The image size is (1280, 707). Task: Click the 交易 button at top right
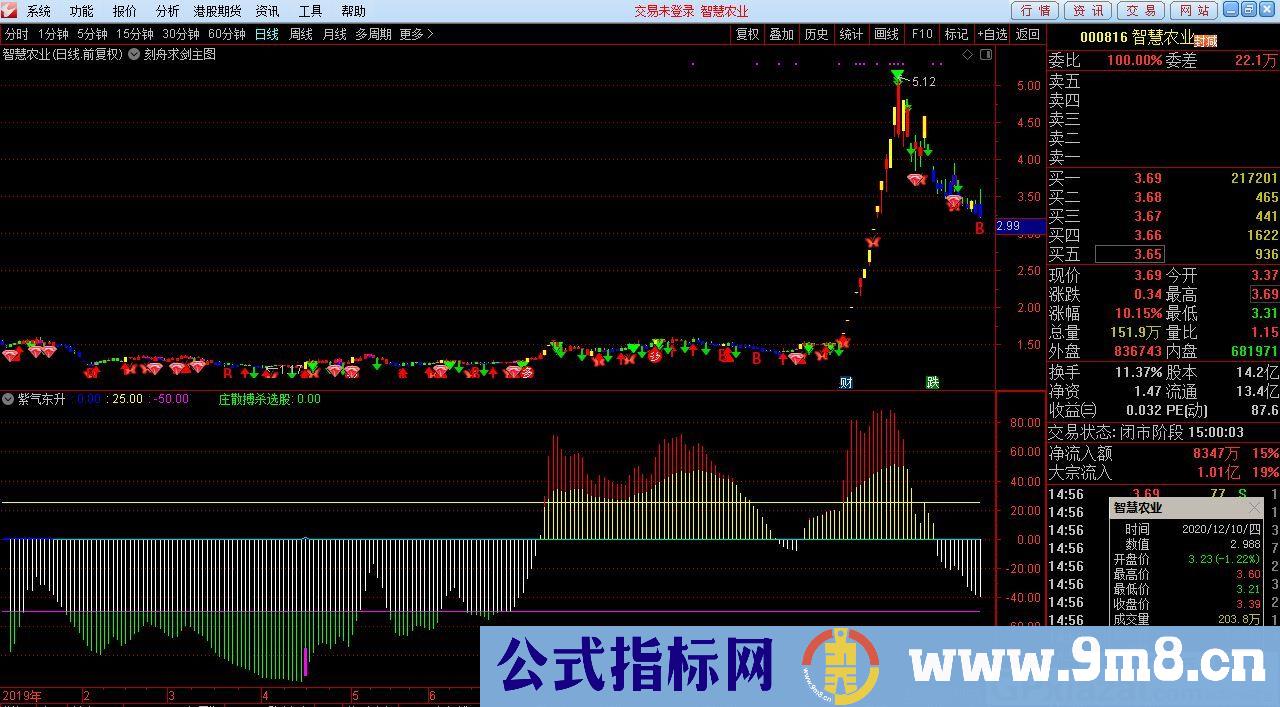tap(1140, 10)
